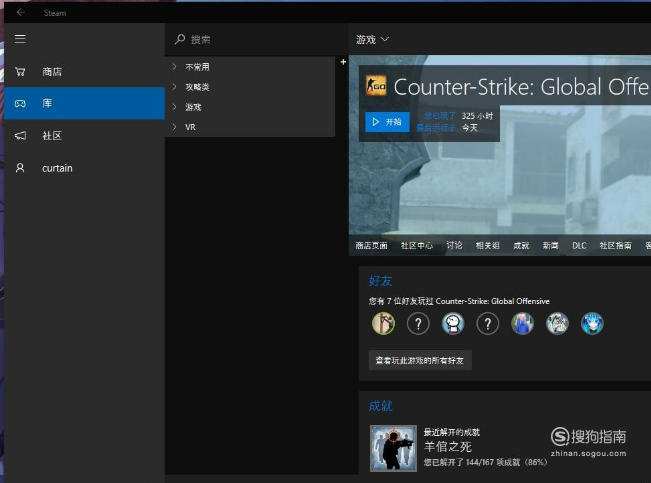Screen dimensions: 651x483
Task: Open the sixth friend's avatar
Action: click(x=557, y=324)
